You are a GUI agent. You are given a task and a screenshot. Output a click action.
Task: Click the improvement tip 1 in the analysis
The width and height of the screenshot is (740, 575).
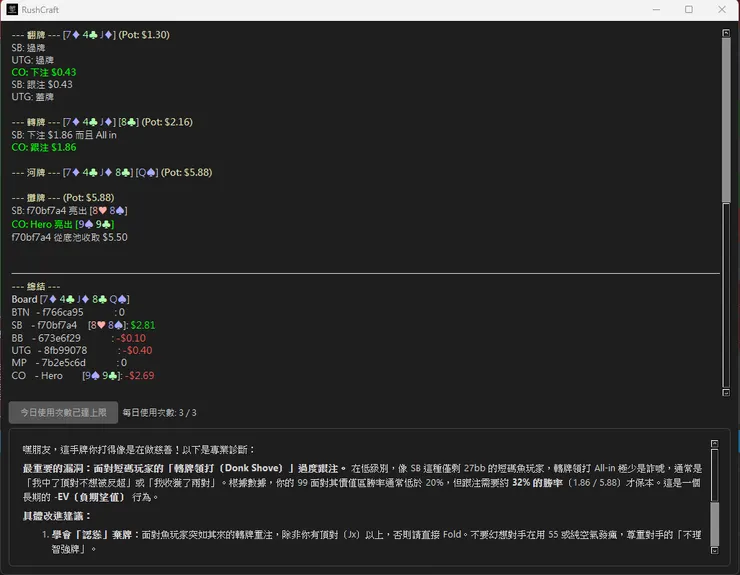point(372,541)
